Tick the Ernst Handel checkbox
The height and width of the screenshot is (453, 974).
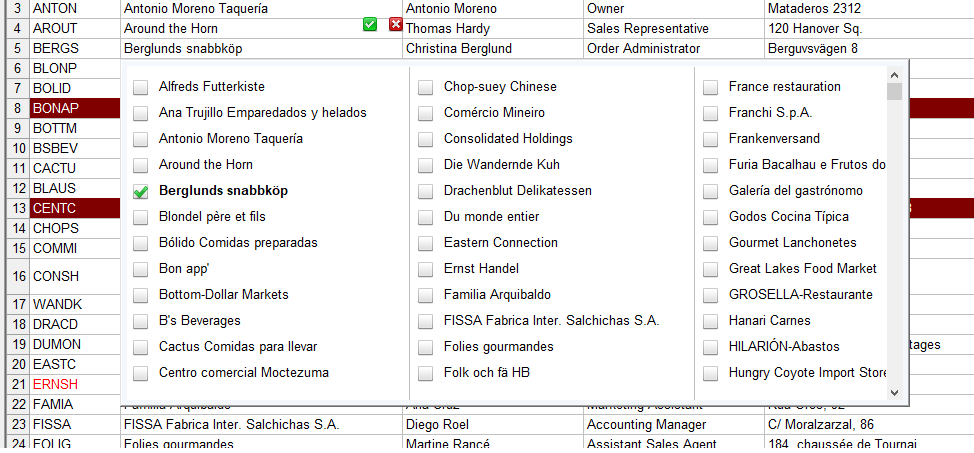(x=426, y=269)
